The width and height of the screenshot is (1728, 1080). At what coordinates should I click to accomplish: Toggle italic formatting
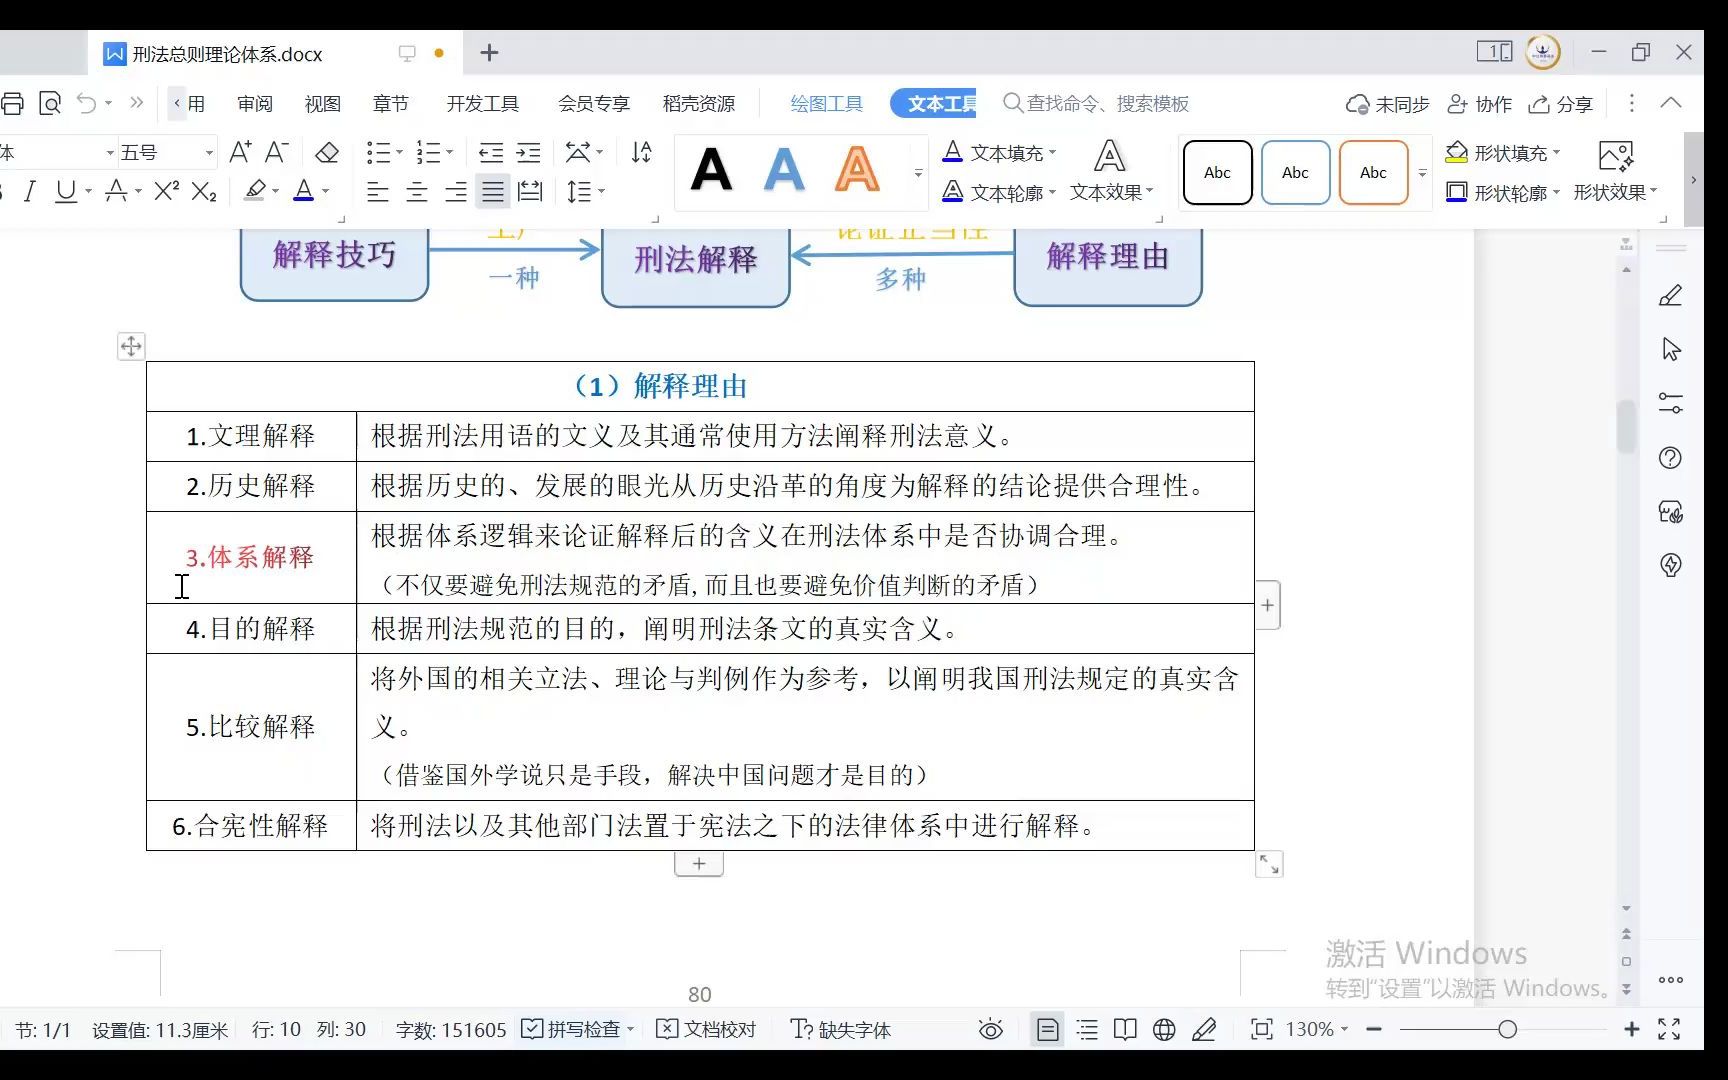29,191
